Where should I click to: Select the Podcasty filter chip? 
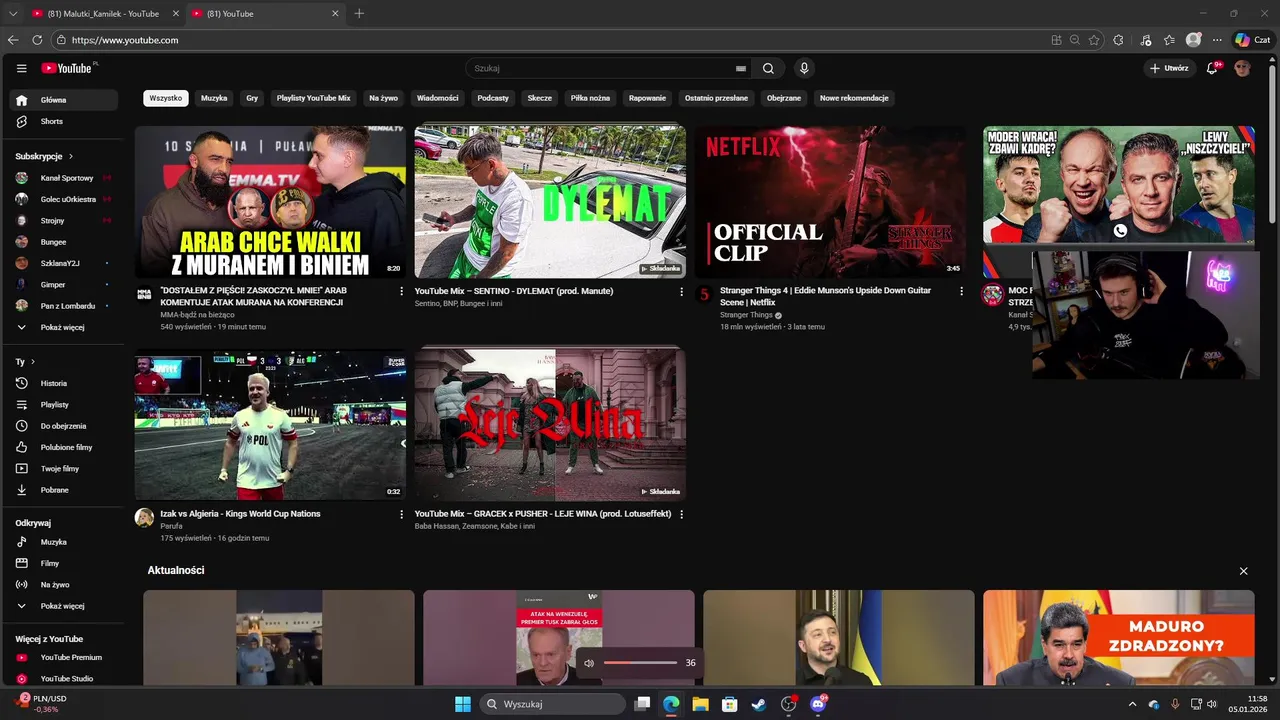click(493, 98)
